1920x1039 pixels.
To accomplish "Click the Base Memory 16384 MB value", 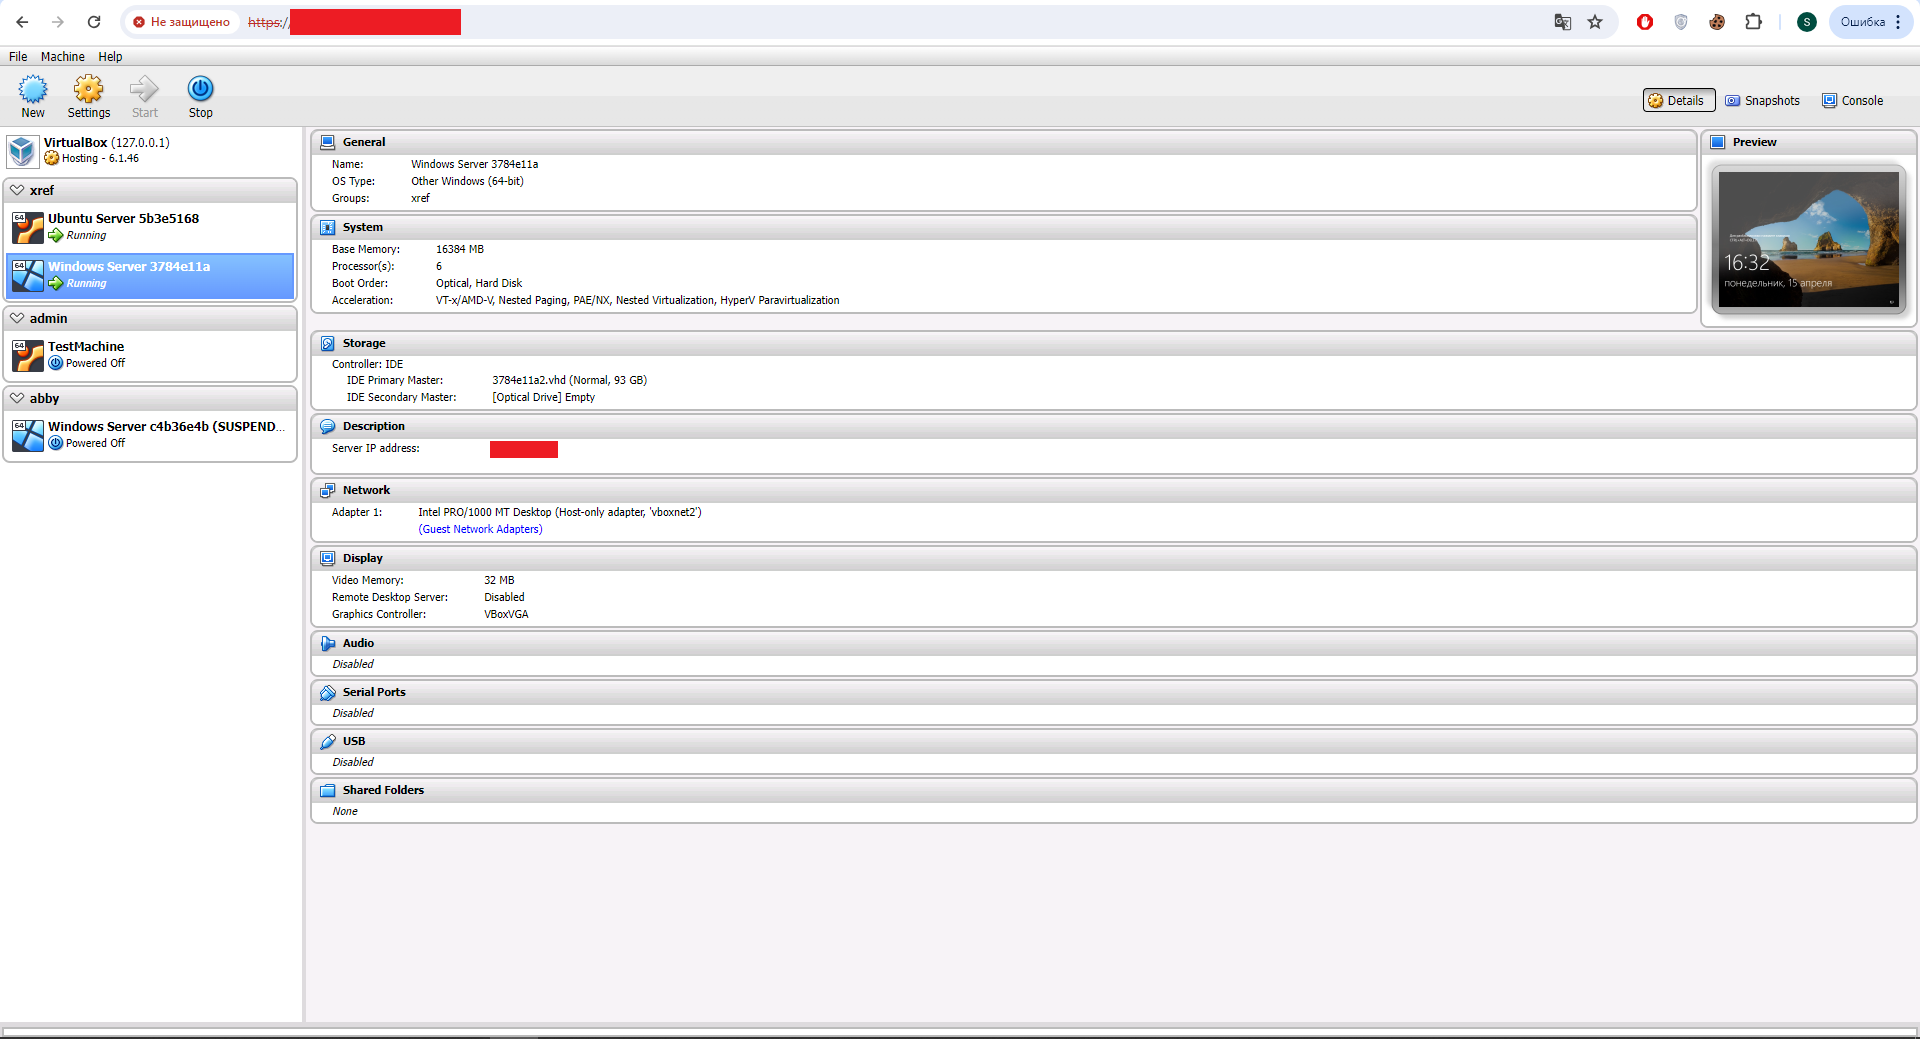I will (x=459, y=249).
